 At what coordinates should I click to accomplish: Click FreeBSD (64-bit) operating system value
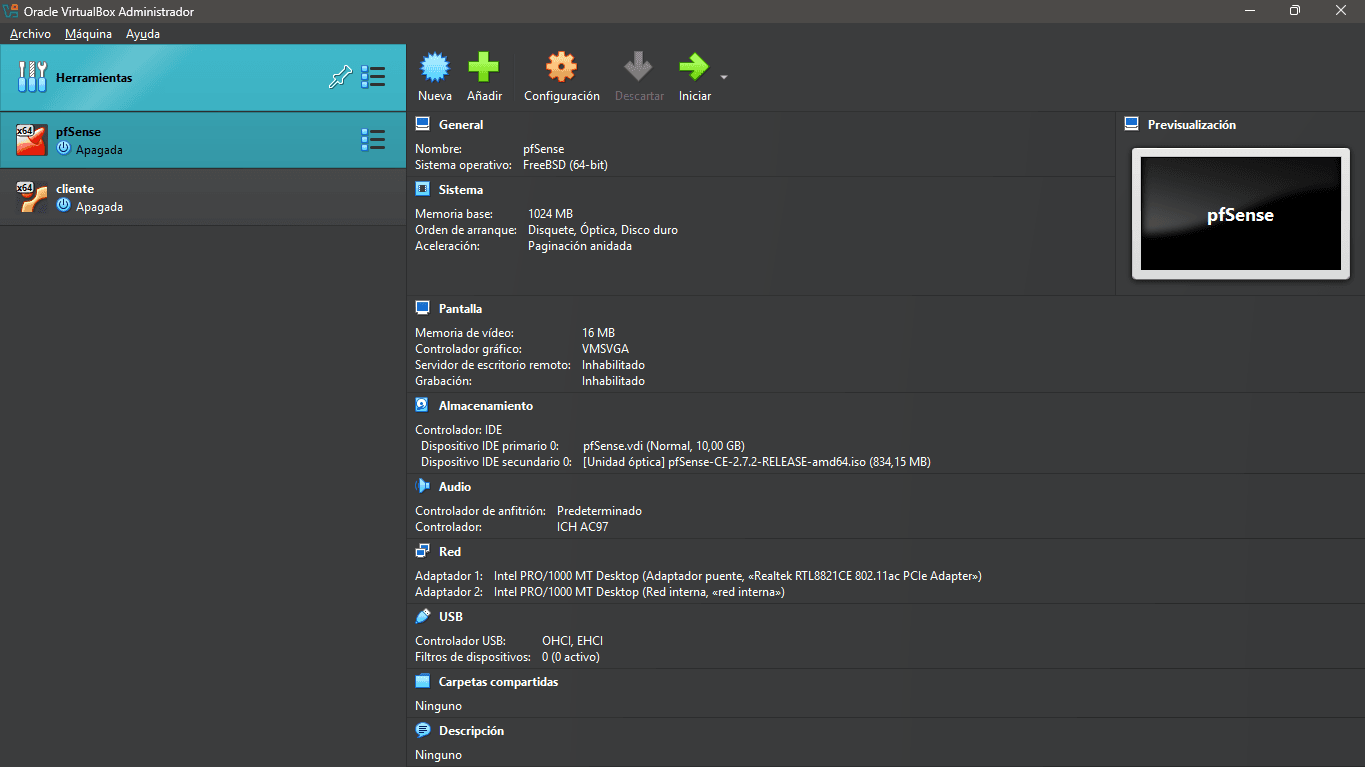pos(565,165)
